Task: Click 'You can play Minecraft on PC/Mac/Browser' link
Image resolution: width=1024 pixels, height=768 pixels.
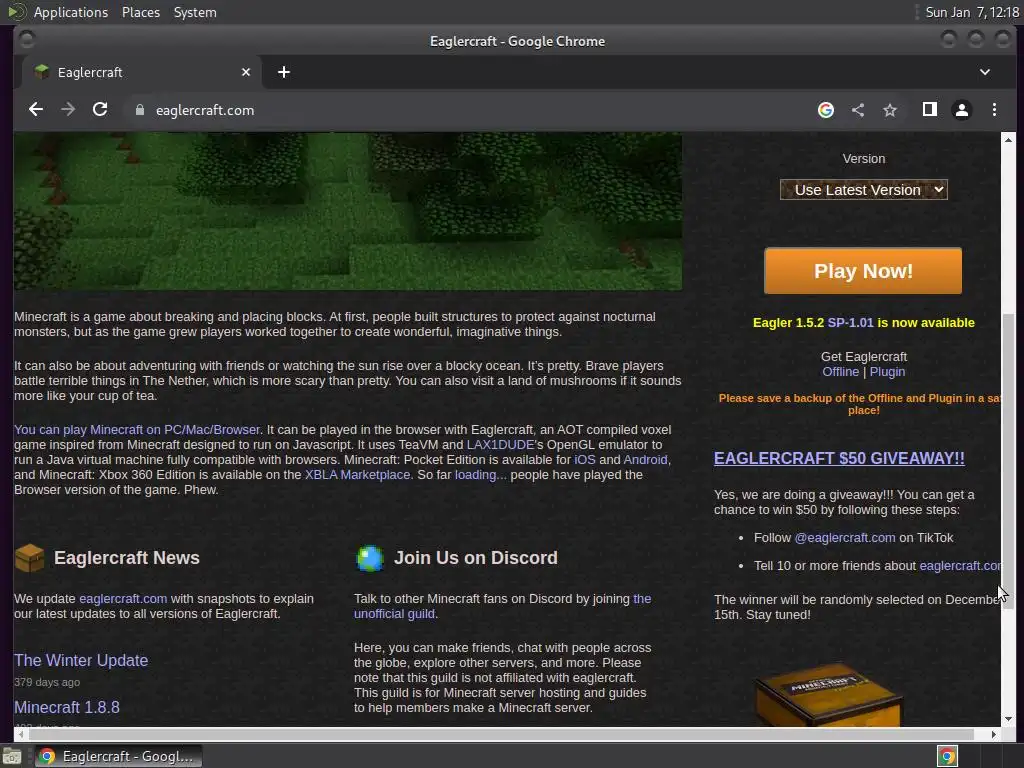Action: click(136, 430)
